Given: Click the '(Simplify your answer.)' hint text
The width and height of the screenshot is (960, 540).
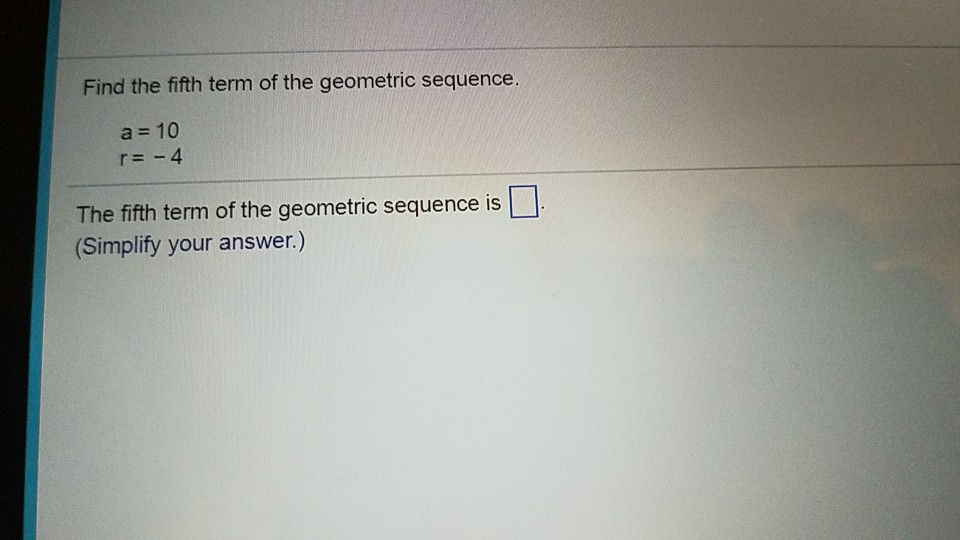Looking at the screenshot, I should coord(190,244).
